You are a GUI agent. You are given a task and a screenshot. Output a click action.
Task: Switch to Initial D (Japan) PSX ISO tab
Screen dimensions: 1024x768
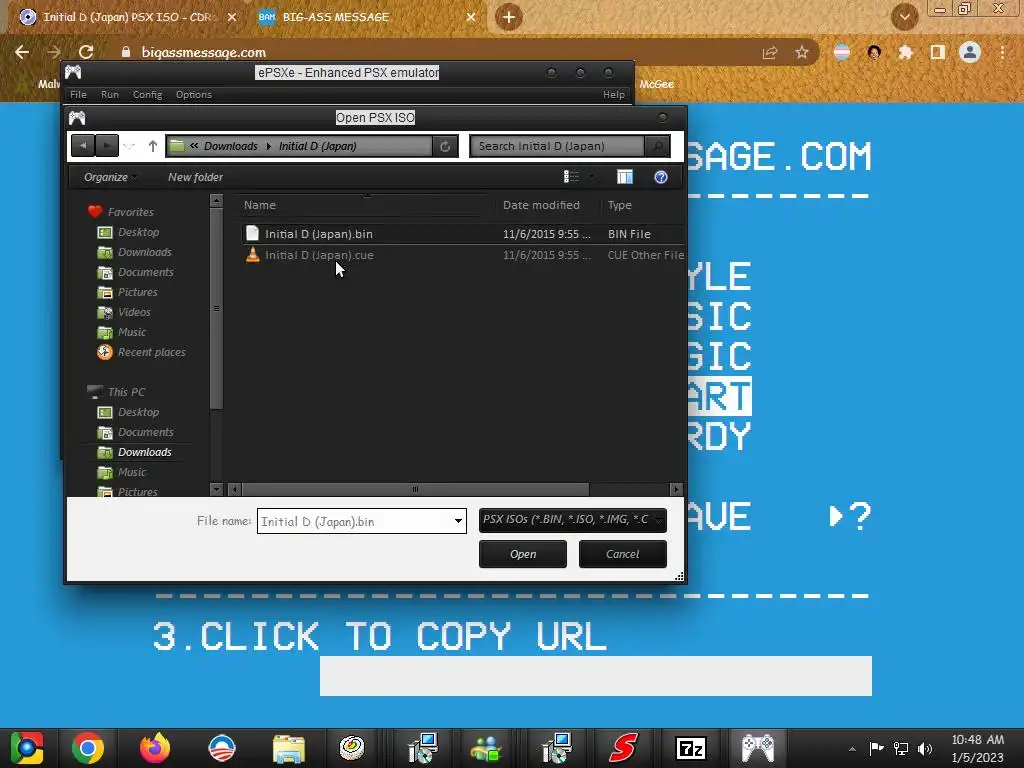[x=129, y=17]
